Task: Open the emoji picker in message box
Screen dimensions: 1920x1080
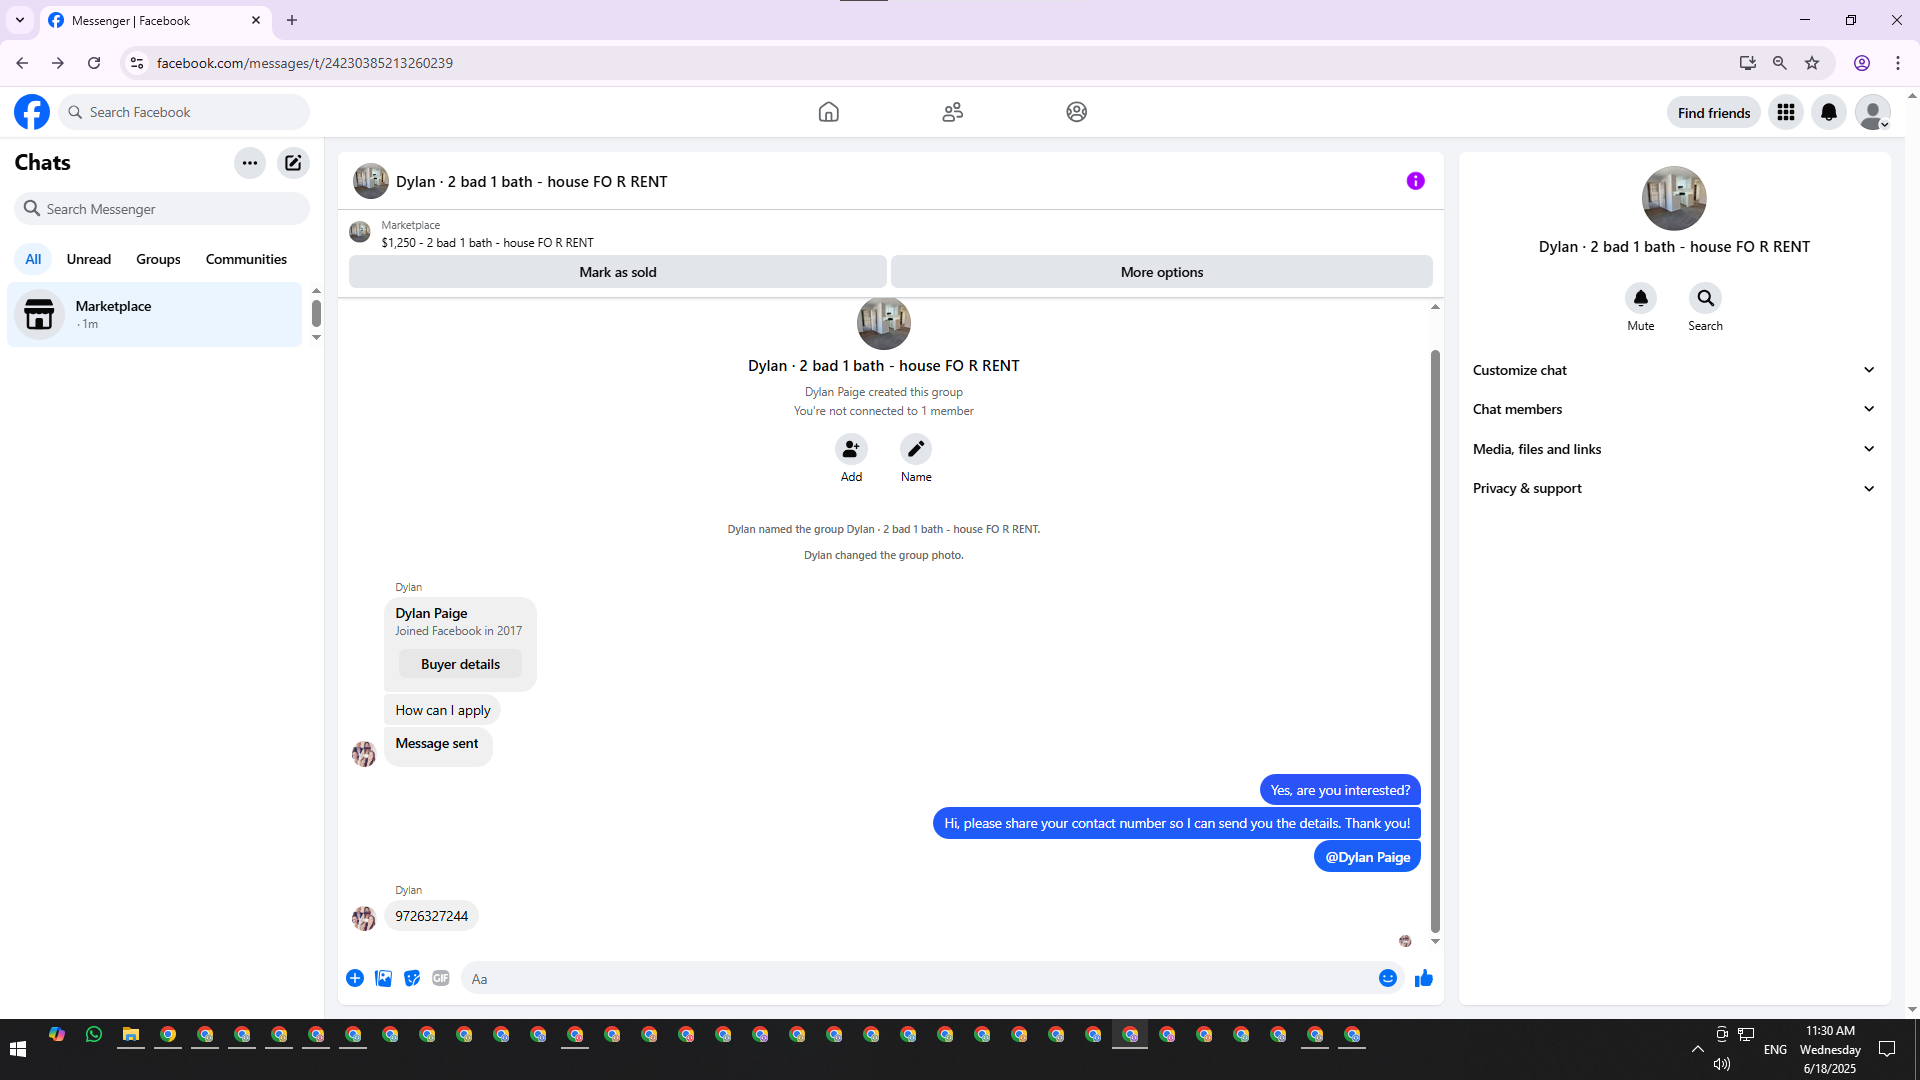Action: 1387,978
